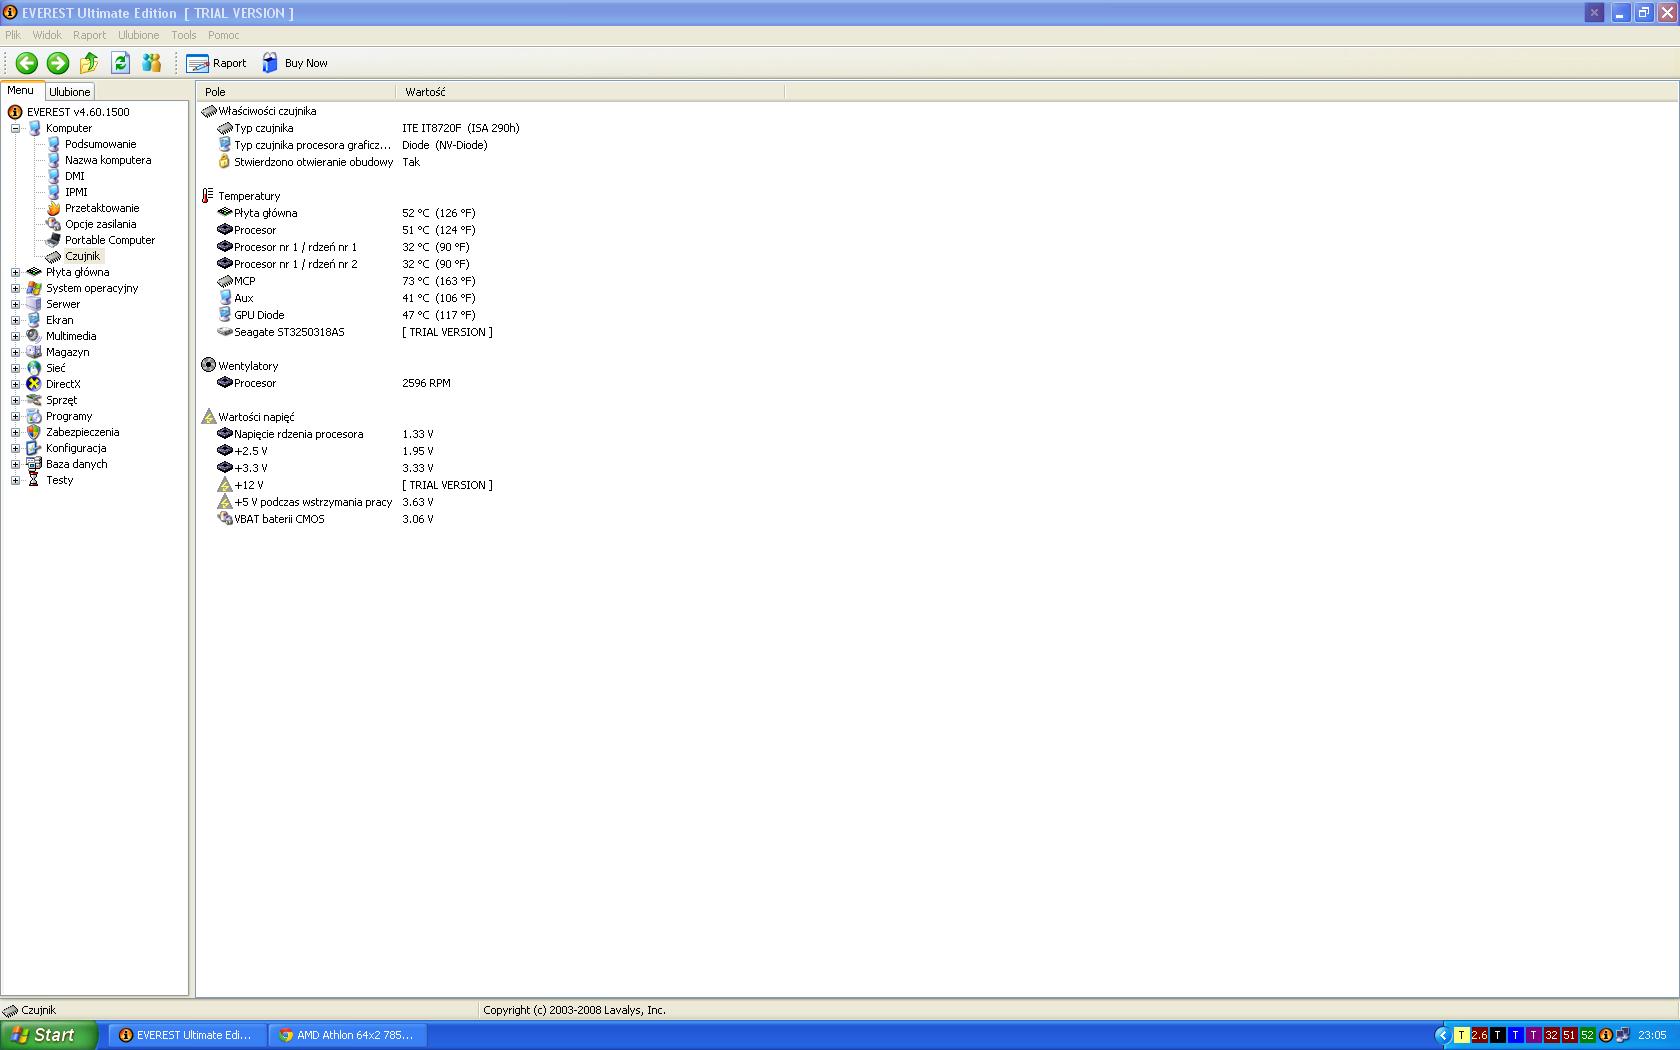Switch to AMD Athlon 64x2 taskbar button
The width and height of the screenshot is (1680, 1050).
coord(348,1035)
